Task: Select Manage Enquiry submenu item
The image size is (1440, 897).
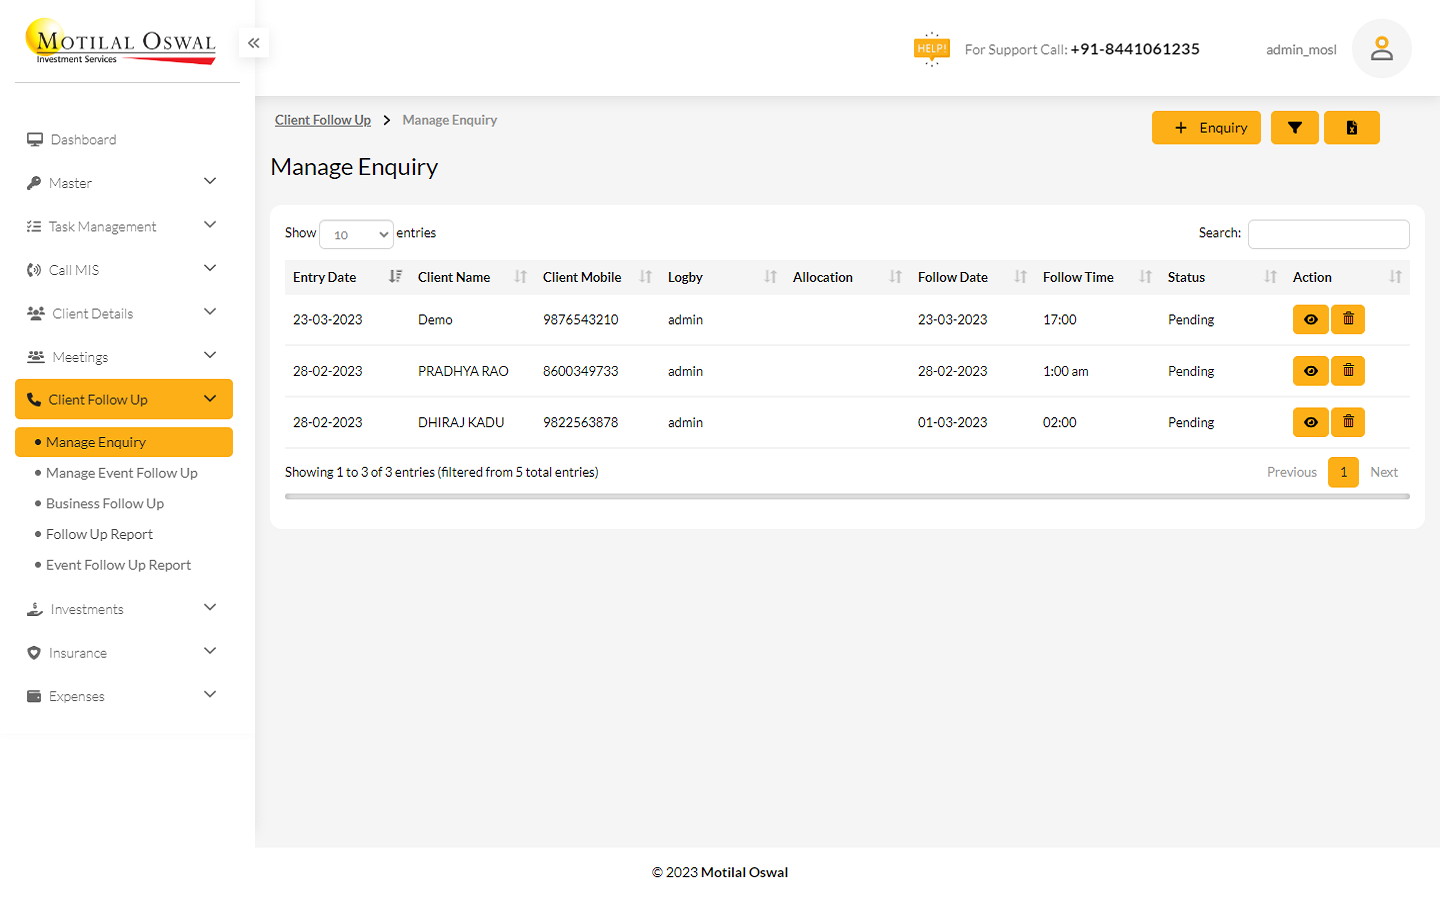Action: (x=124, y=442)
